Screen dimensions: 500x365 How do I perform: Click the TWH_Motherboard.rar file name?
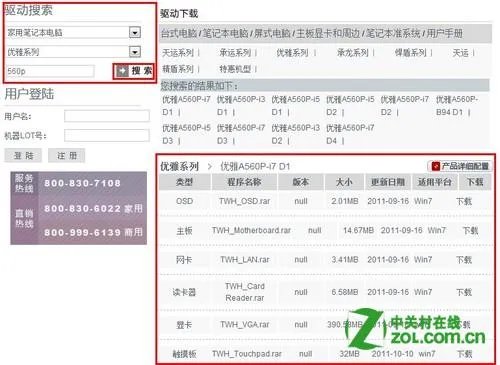(251, 230)
